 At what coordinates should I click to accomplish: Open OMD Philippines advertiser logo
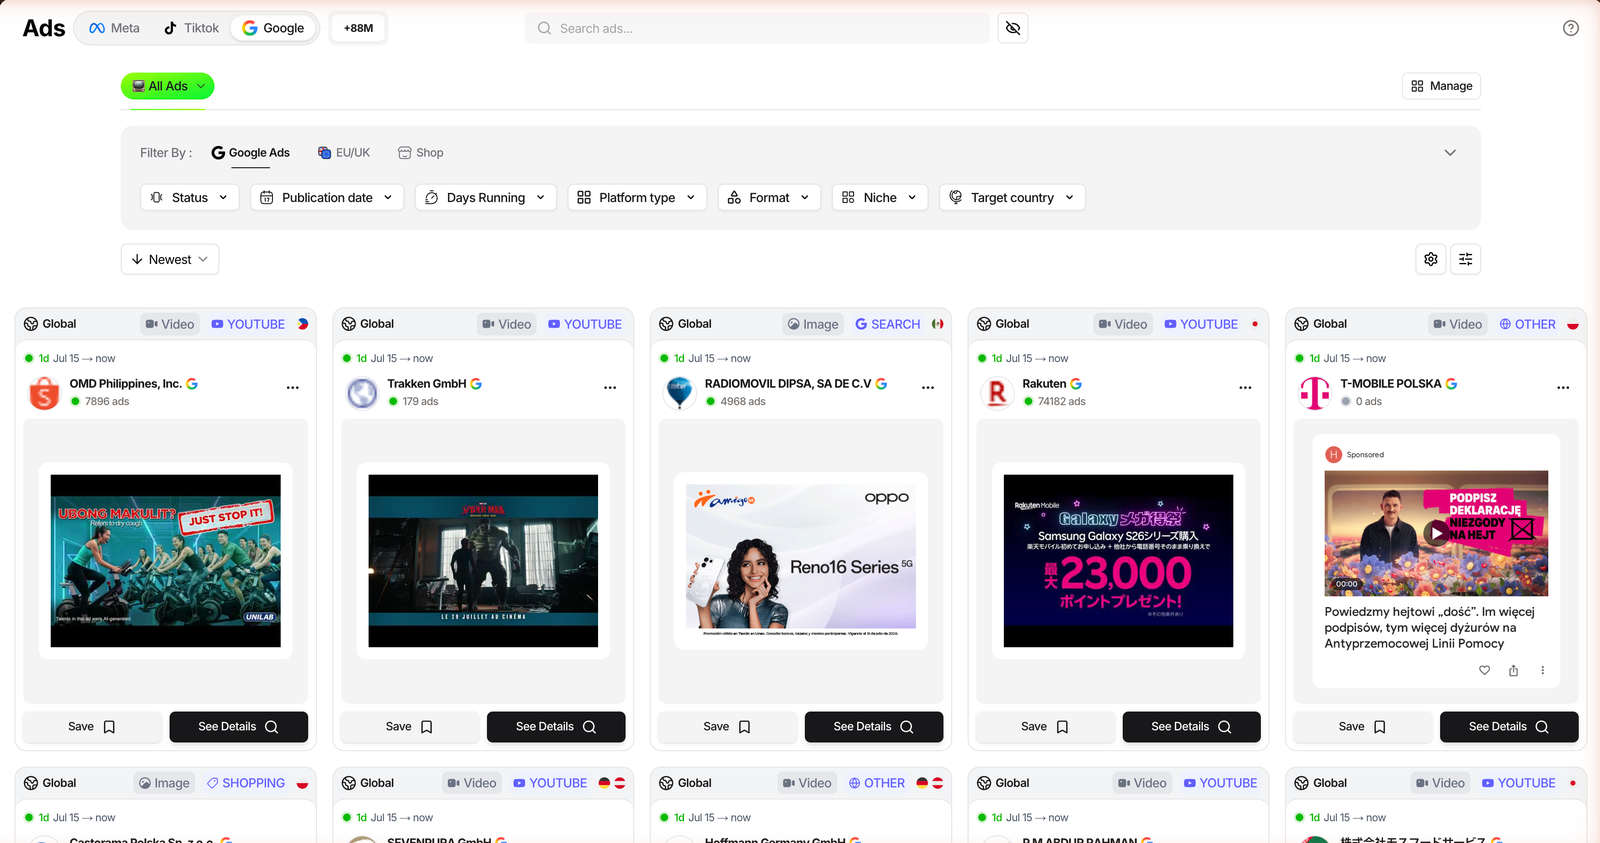click(x=44, y=393)
